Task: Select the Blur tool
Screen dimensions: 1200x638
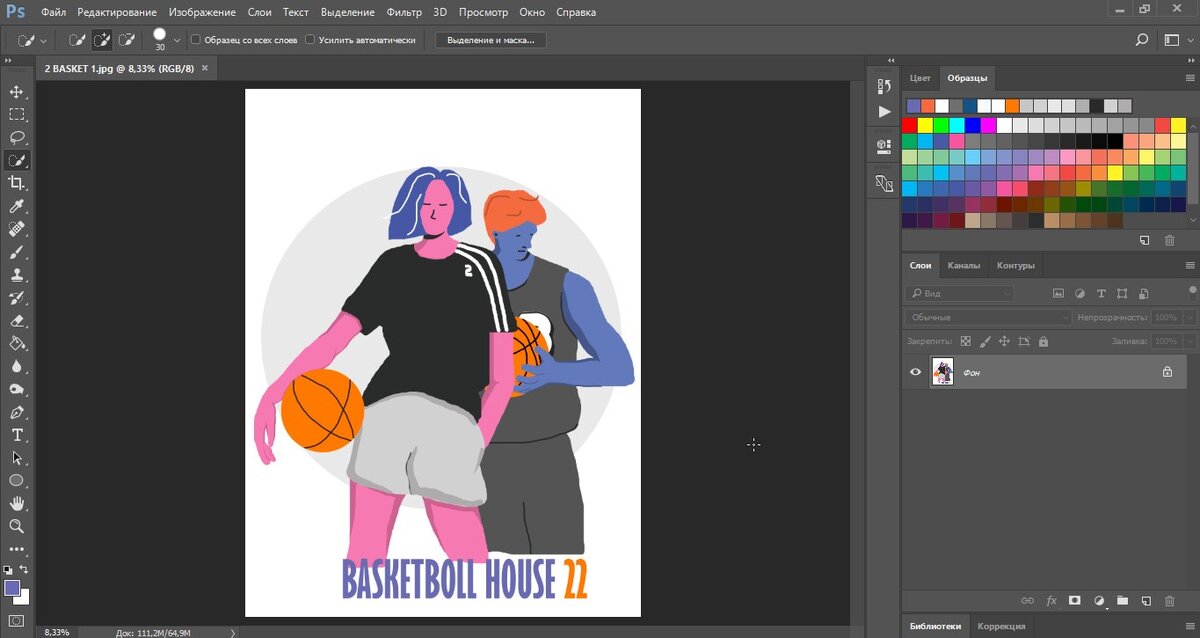Action: [17, 366]
